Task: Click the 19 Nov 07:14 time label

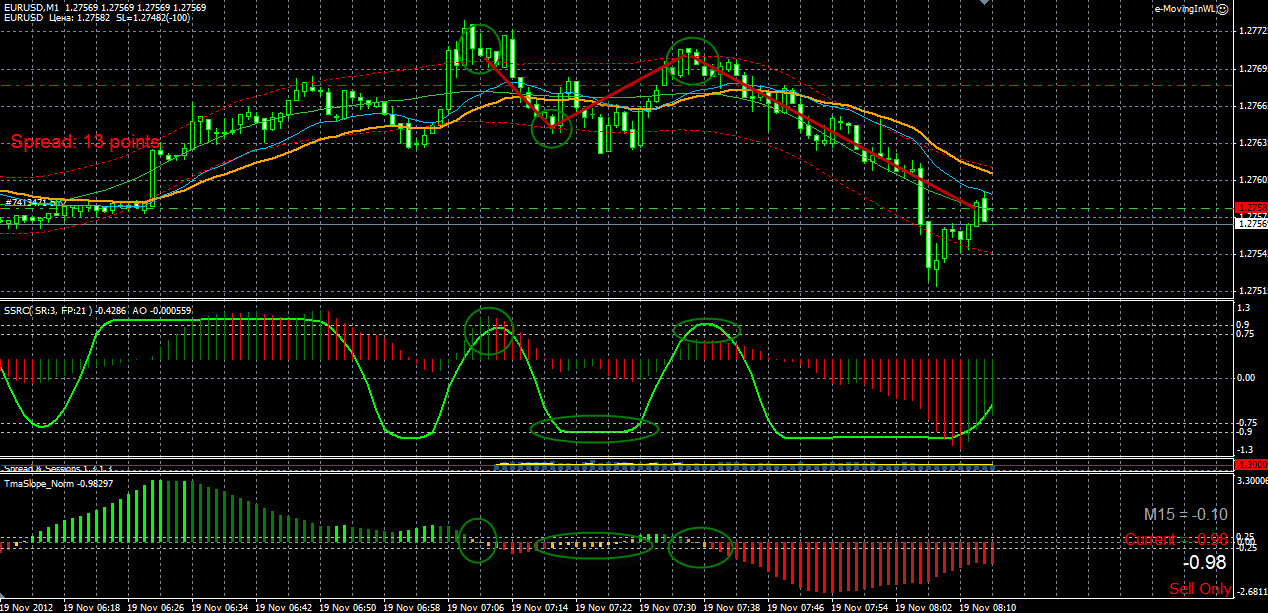Action: coord(540,607)
